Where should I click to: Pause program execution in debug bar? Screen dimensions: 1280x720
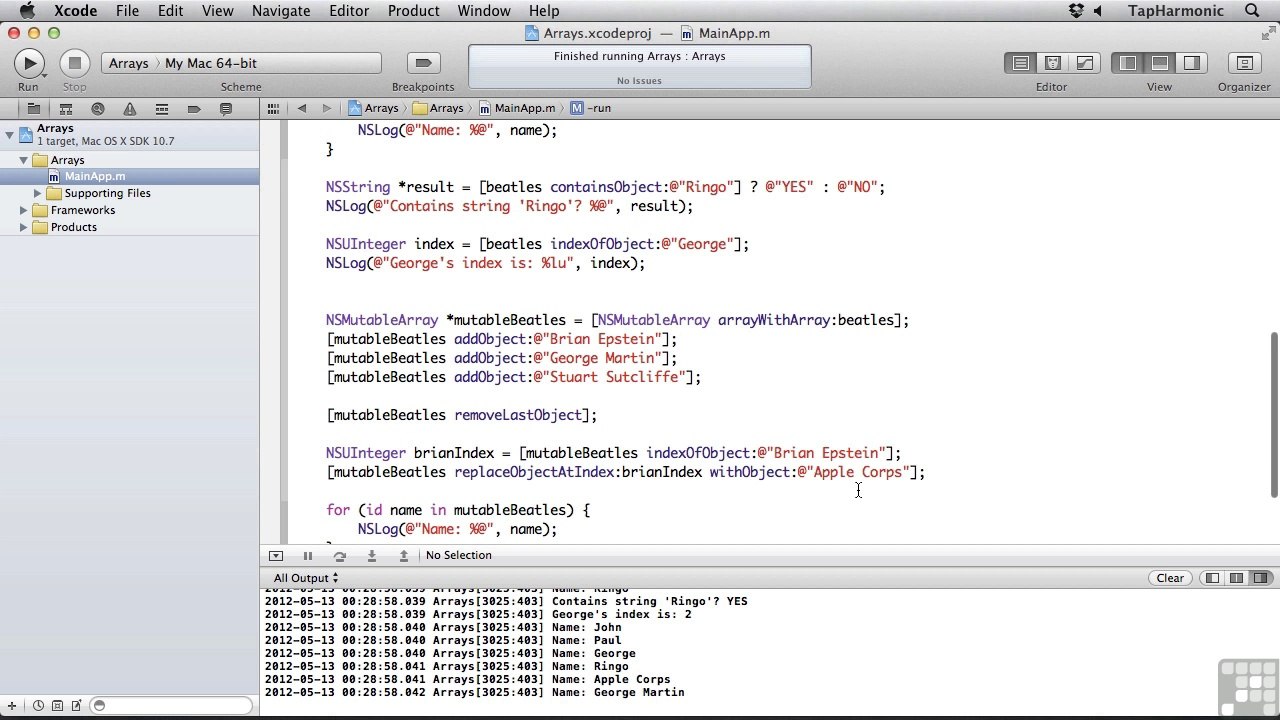pyautogui.click(x=308, y=556)
